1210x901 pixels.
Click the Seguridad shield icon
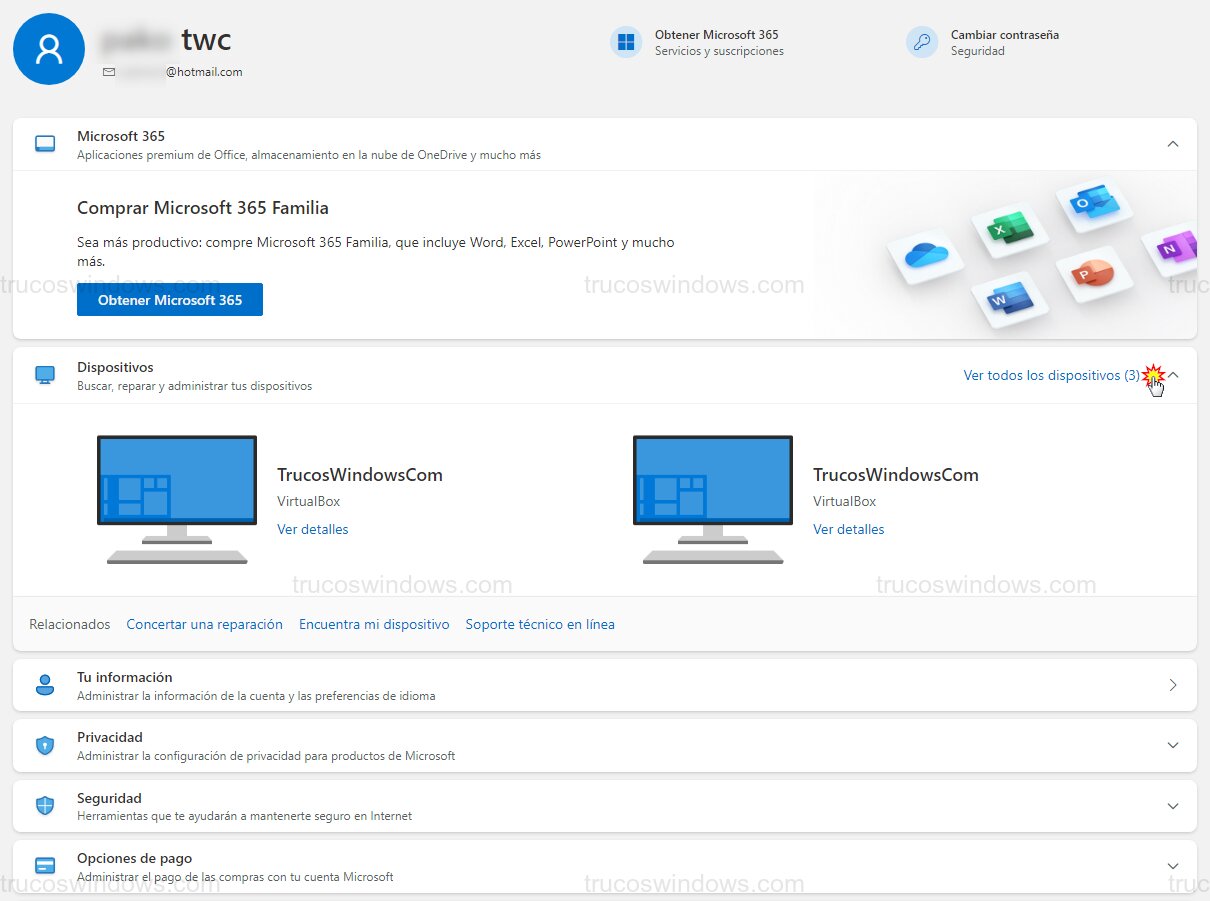(44, 805)
